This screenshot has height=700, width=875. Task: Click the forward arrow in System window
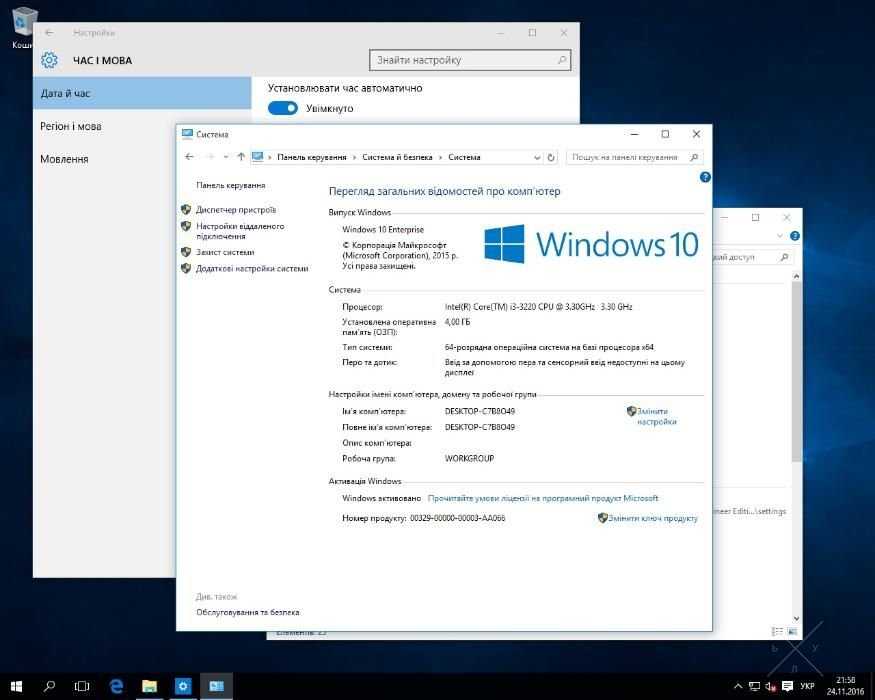pos(210,157)
